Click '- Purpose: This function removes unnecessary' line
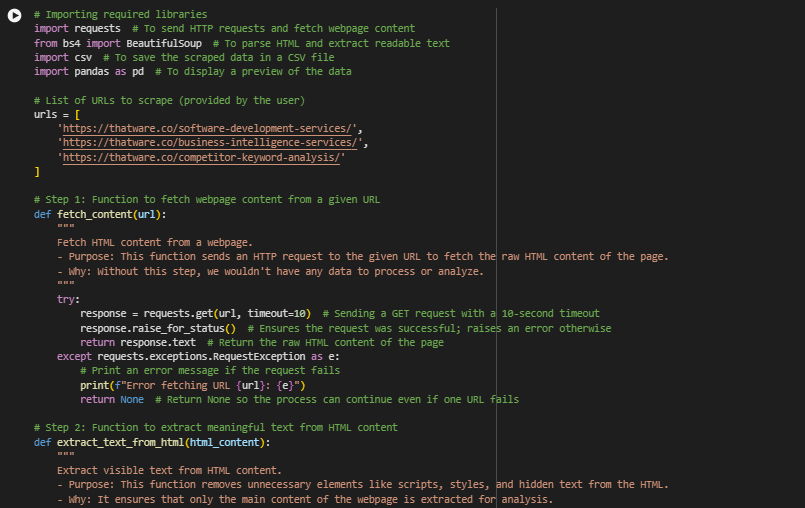 pos(363,484)
